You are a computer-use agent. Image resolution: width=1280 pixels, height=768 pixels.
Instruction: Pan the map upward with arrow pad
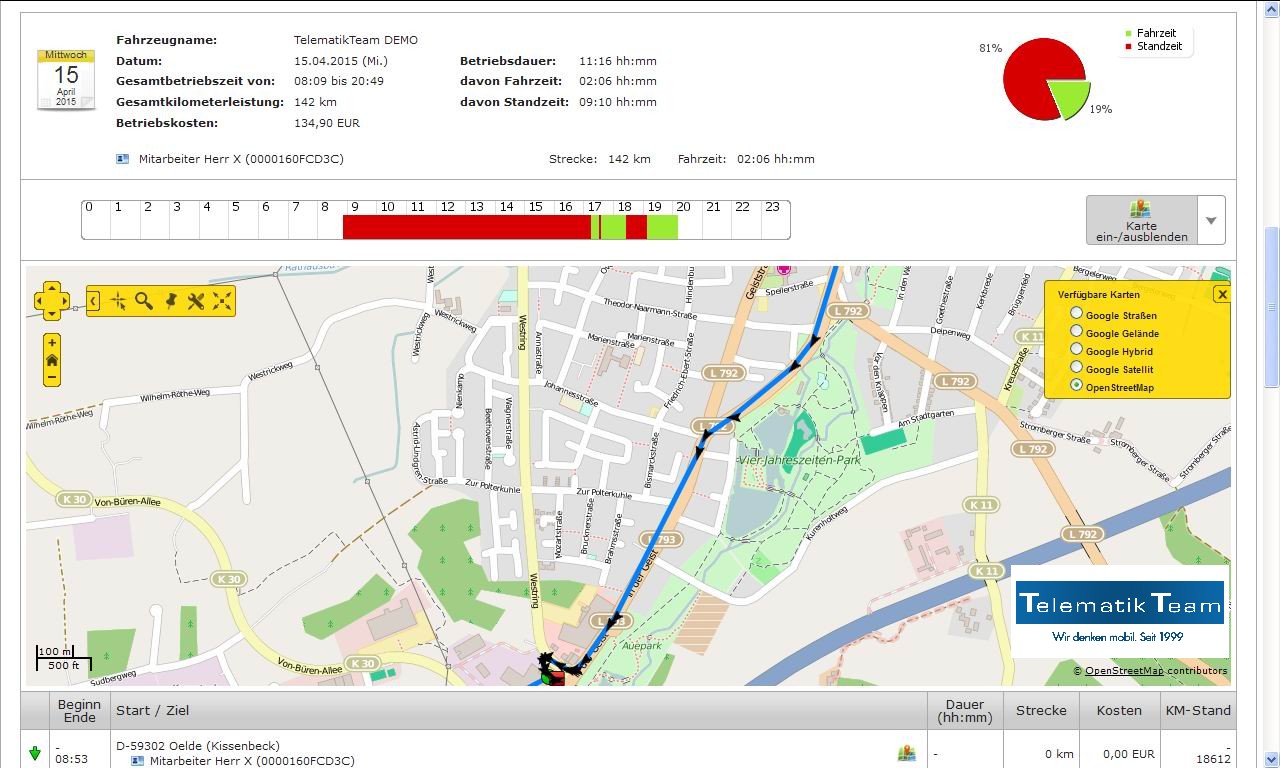(52, 289)
